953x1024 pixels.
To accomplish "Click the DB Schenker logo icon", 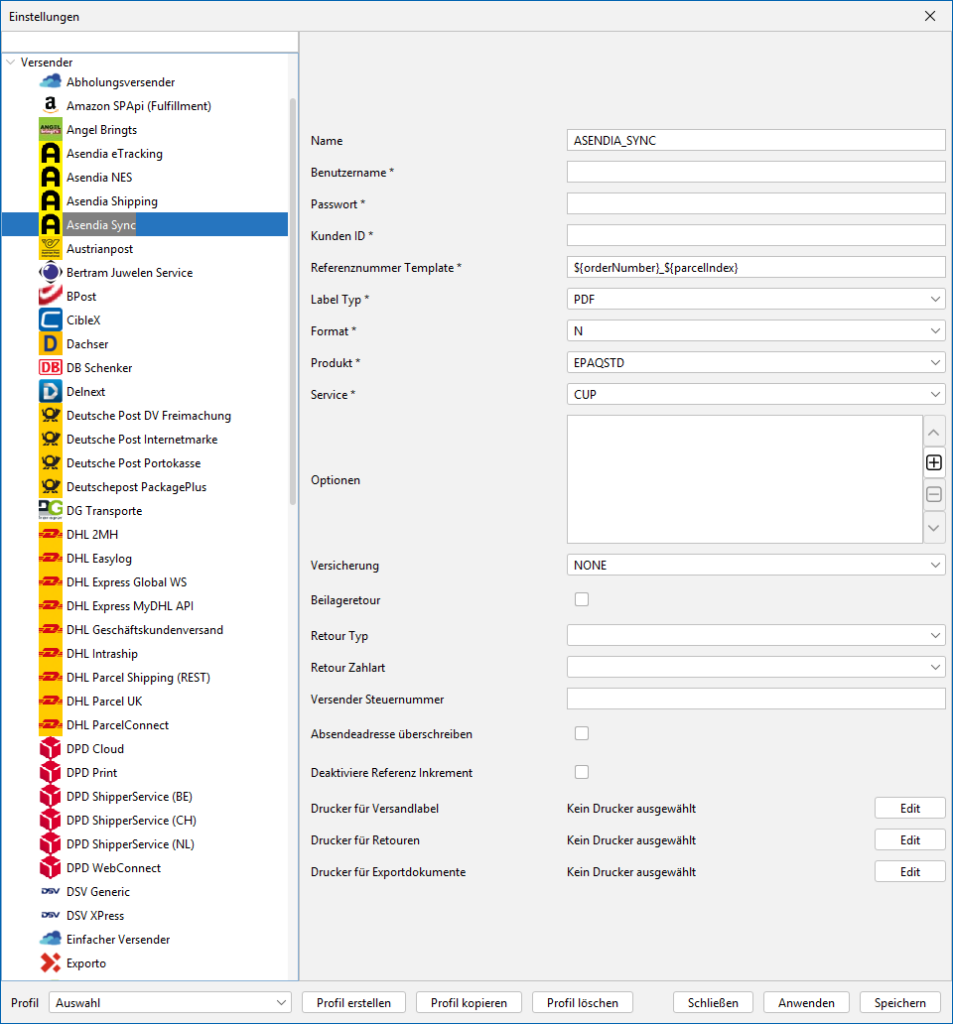I will tap(50, 368).
